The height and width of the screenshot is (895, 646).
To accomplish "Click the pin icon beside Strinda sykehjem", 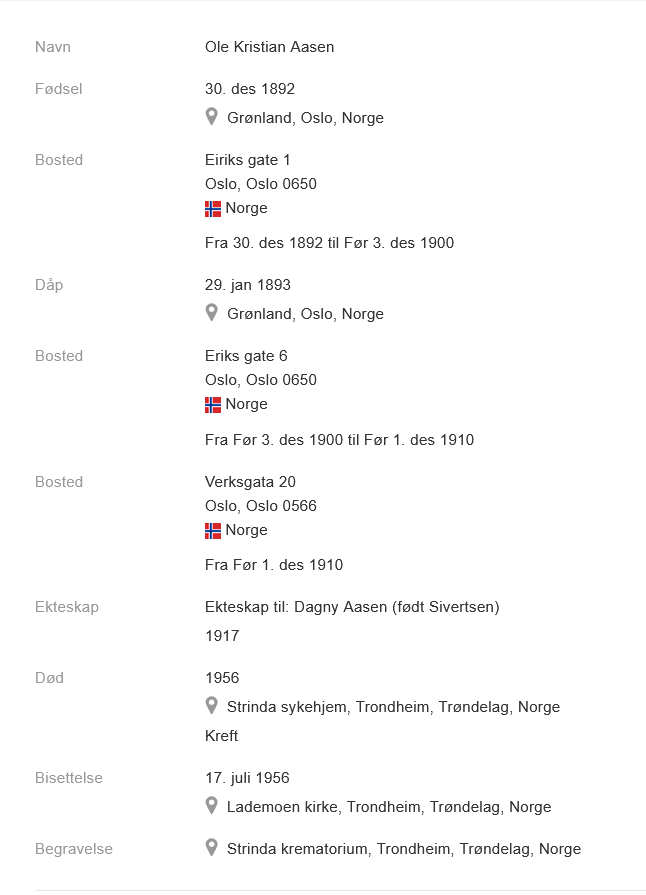I will pos(211,706).
